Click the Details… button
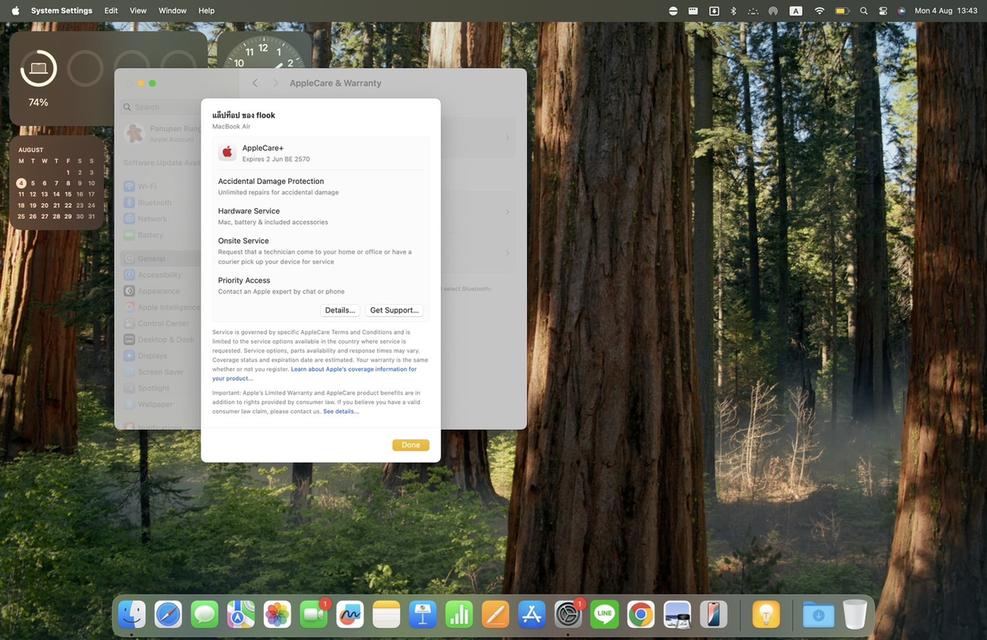The height and width of the screenshot is (640, 987). 340,310
